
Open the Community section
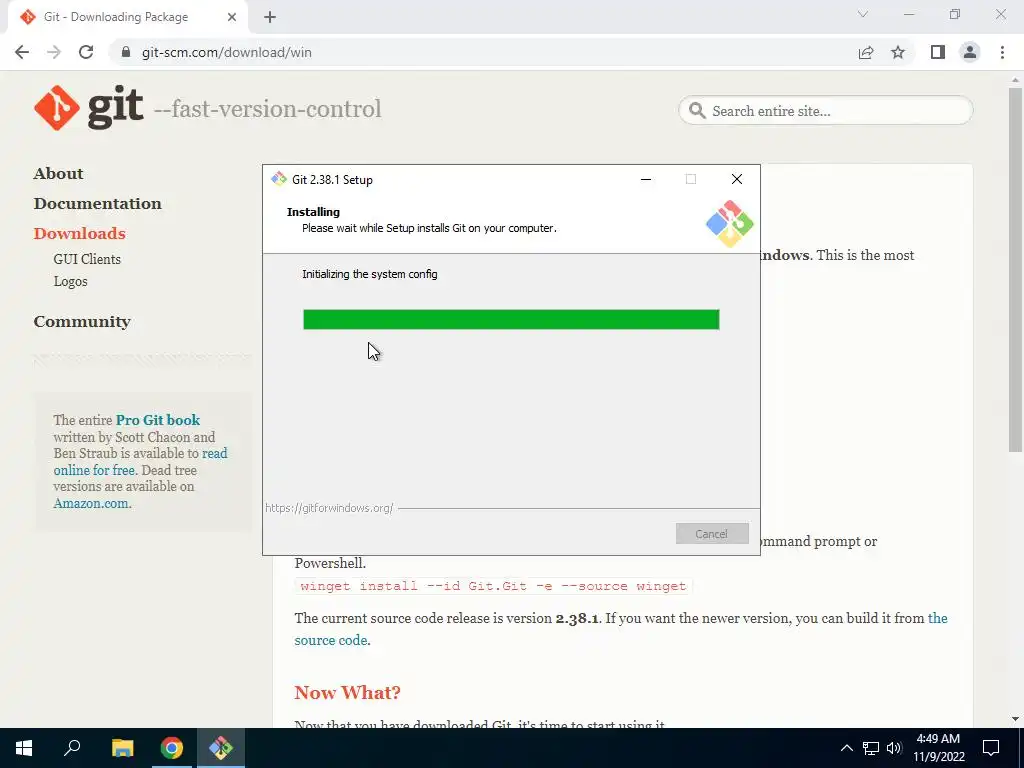coord(82,322)
